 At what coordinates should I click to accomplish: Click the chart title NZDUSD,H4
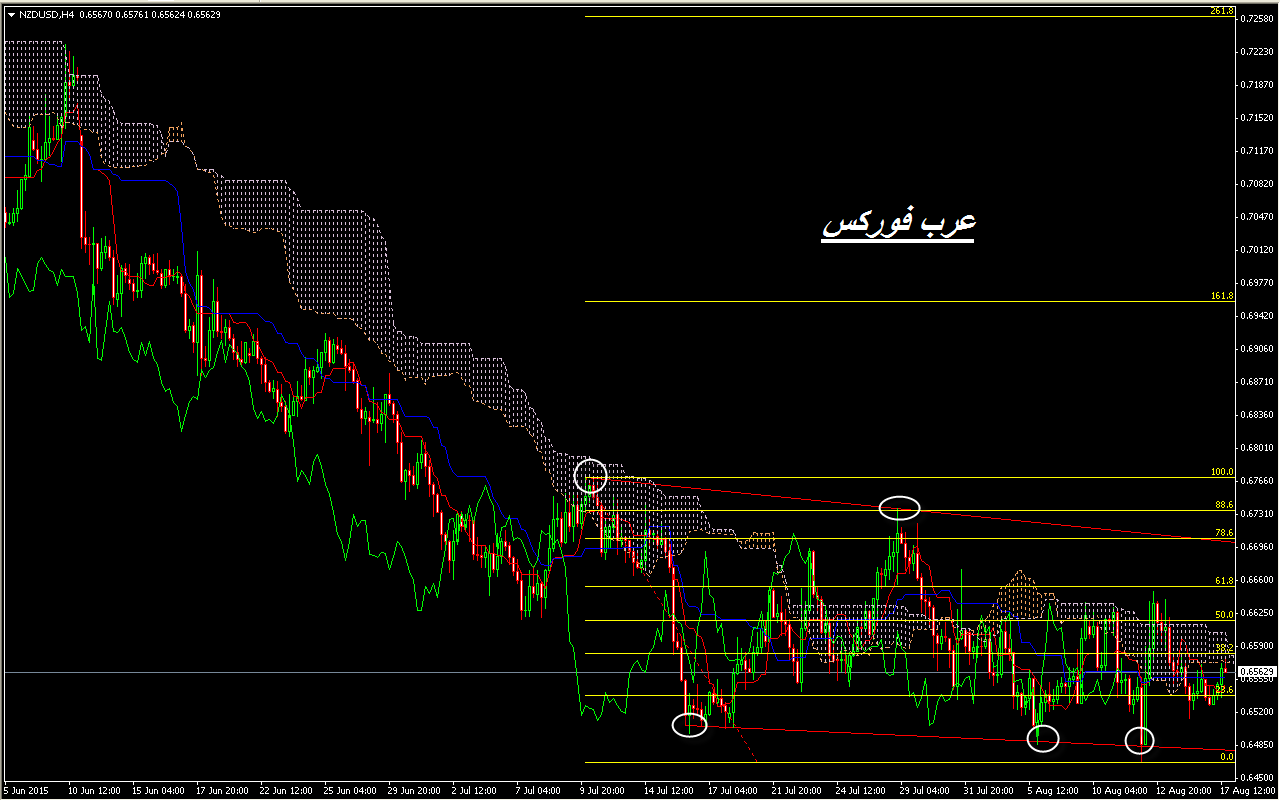[x=45, y=15]
